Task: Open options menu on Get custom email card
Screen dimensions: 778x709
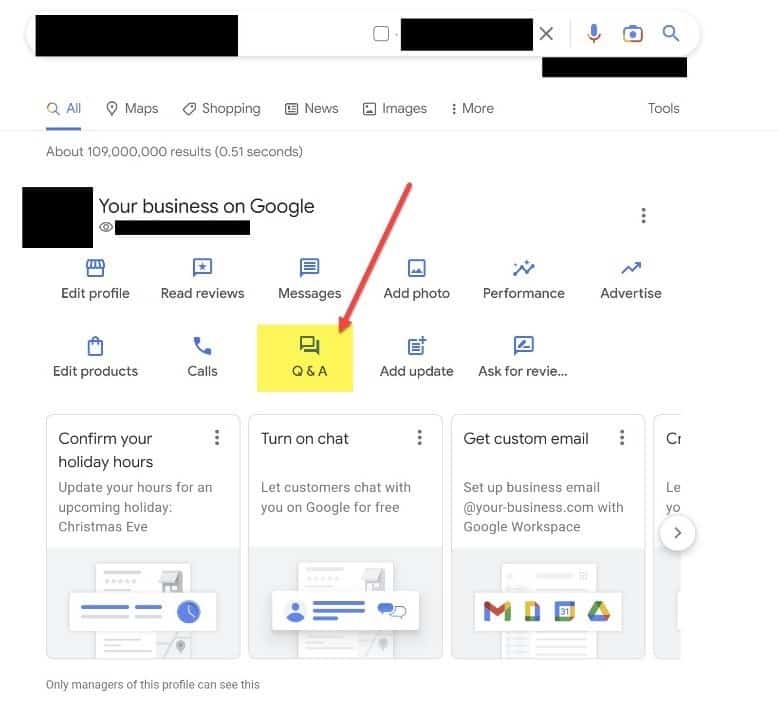Action: [622, 438]
